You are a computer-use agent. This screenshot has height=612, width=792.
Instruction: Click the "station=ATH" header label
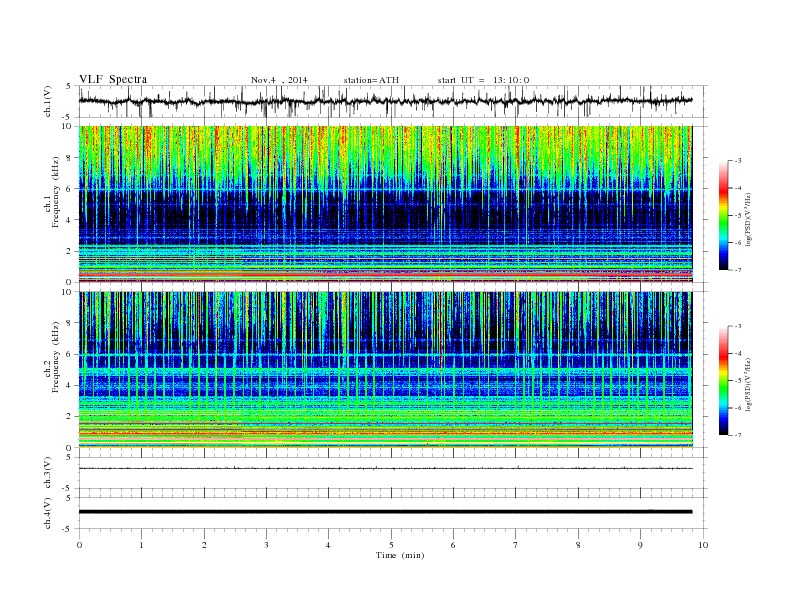[x=371, y=80]
